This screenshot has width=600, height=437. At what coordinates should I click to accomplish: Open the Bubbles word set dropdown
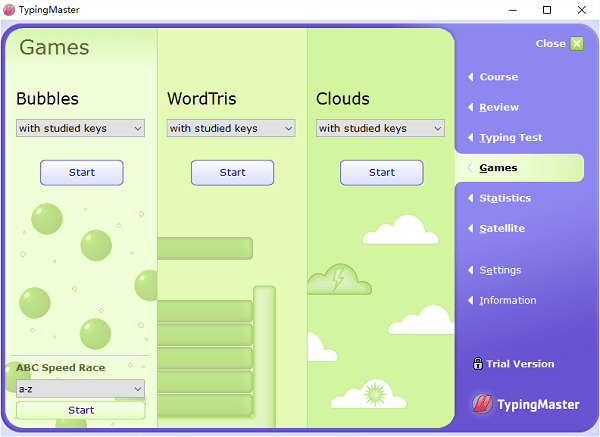pyautogui.click(x=80, y=128)
